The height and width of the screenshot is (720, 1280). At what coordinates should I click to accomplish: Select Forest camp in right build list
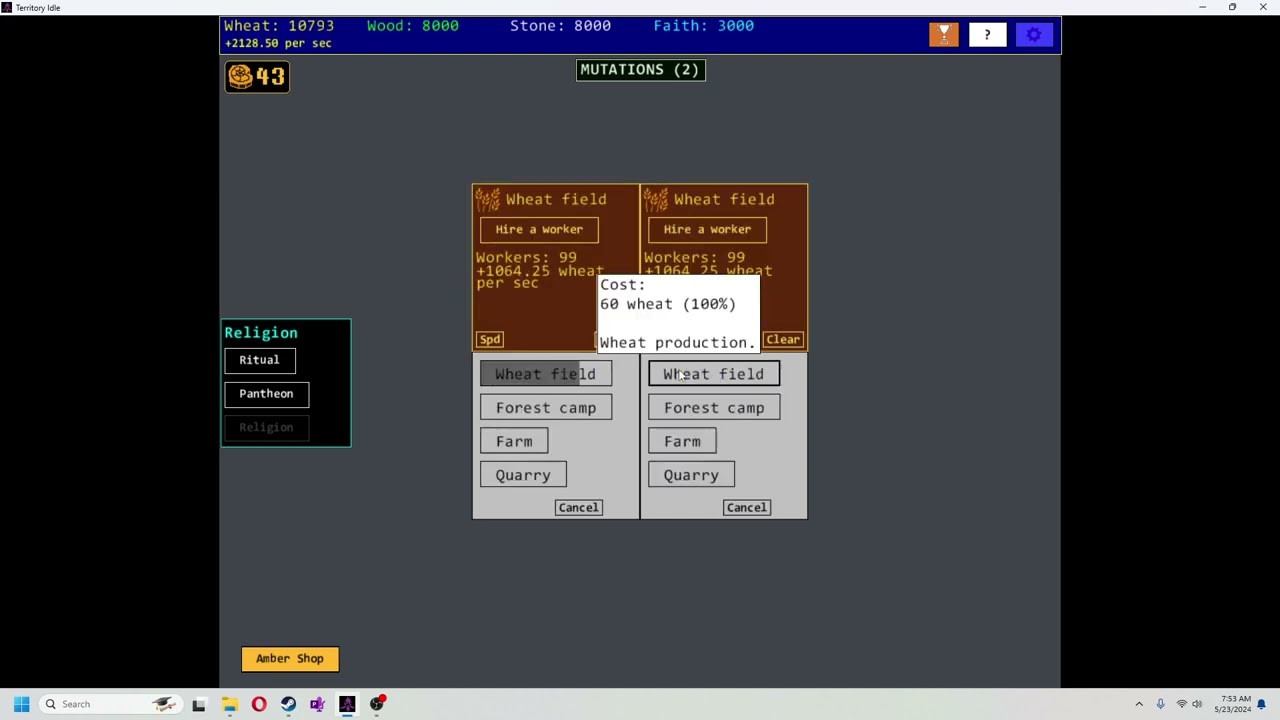tap(714, 408)
